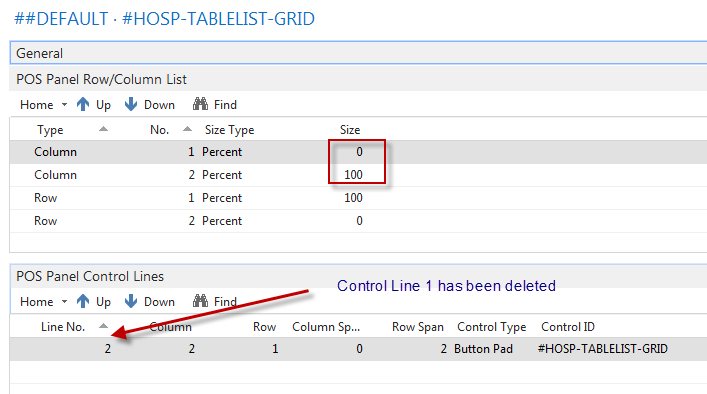Click the Size Type column header

pos(230,130)
